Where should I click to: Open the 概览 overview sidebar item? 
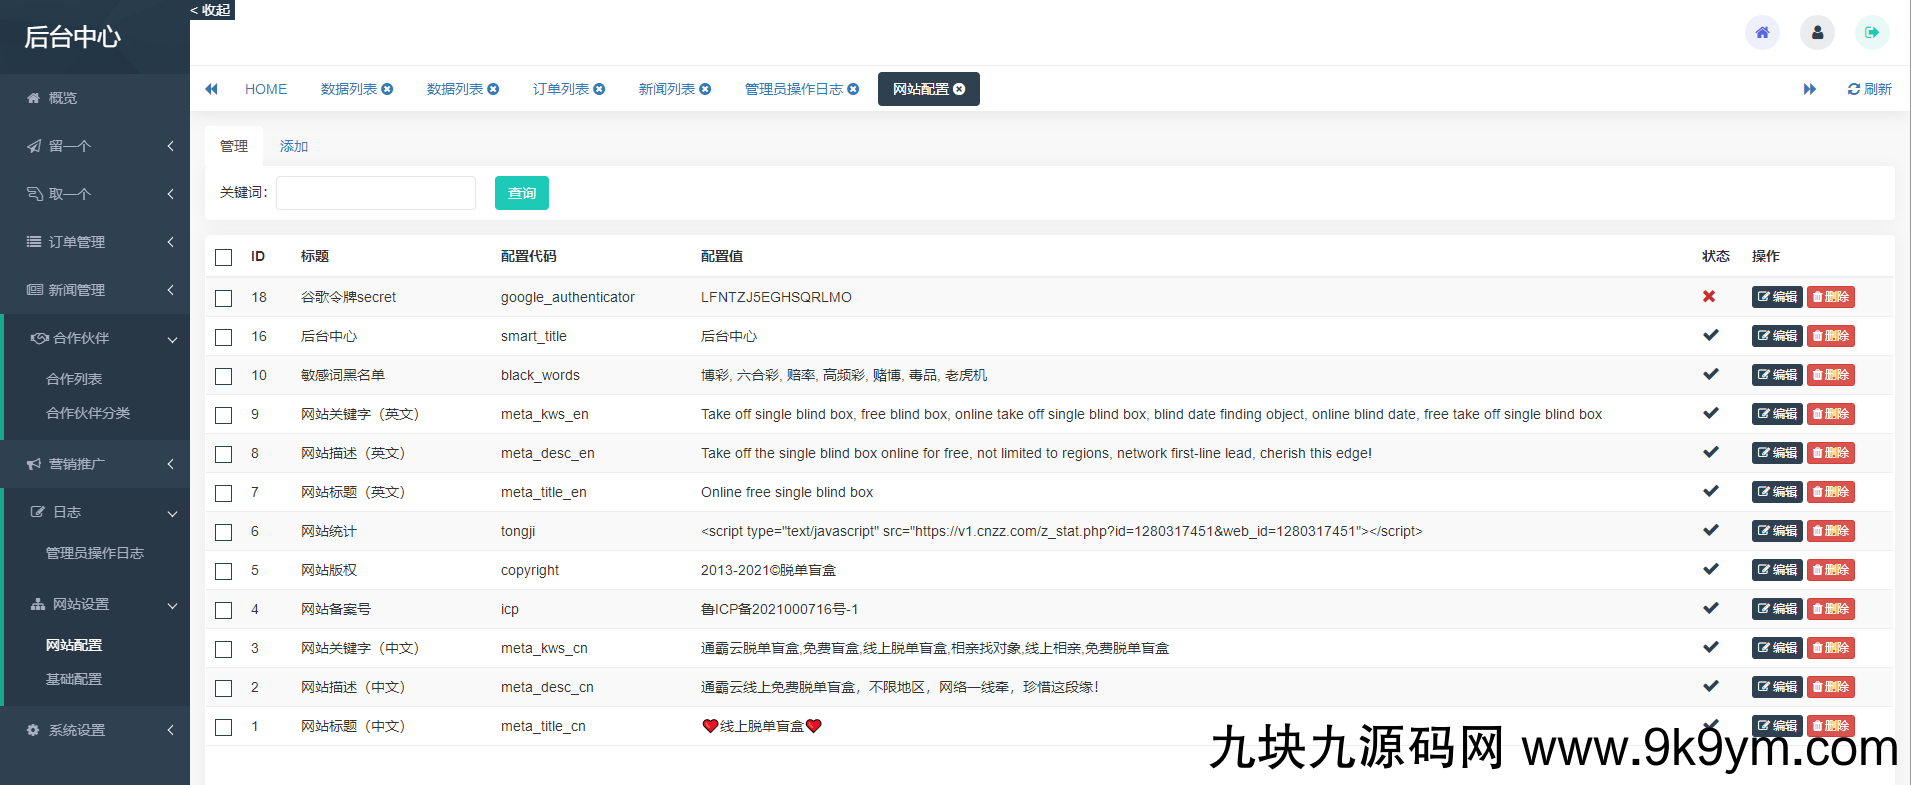coord(95,98)
